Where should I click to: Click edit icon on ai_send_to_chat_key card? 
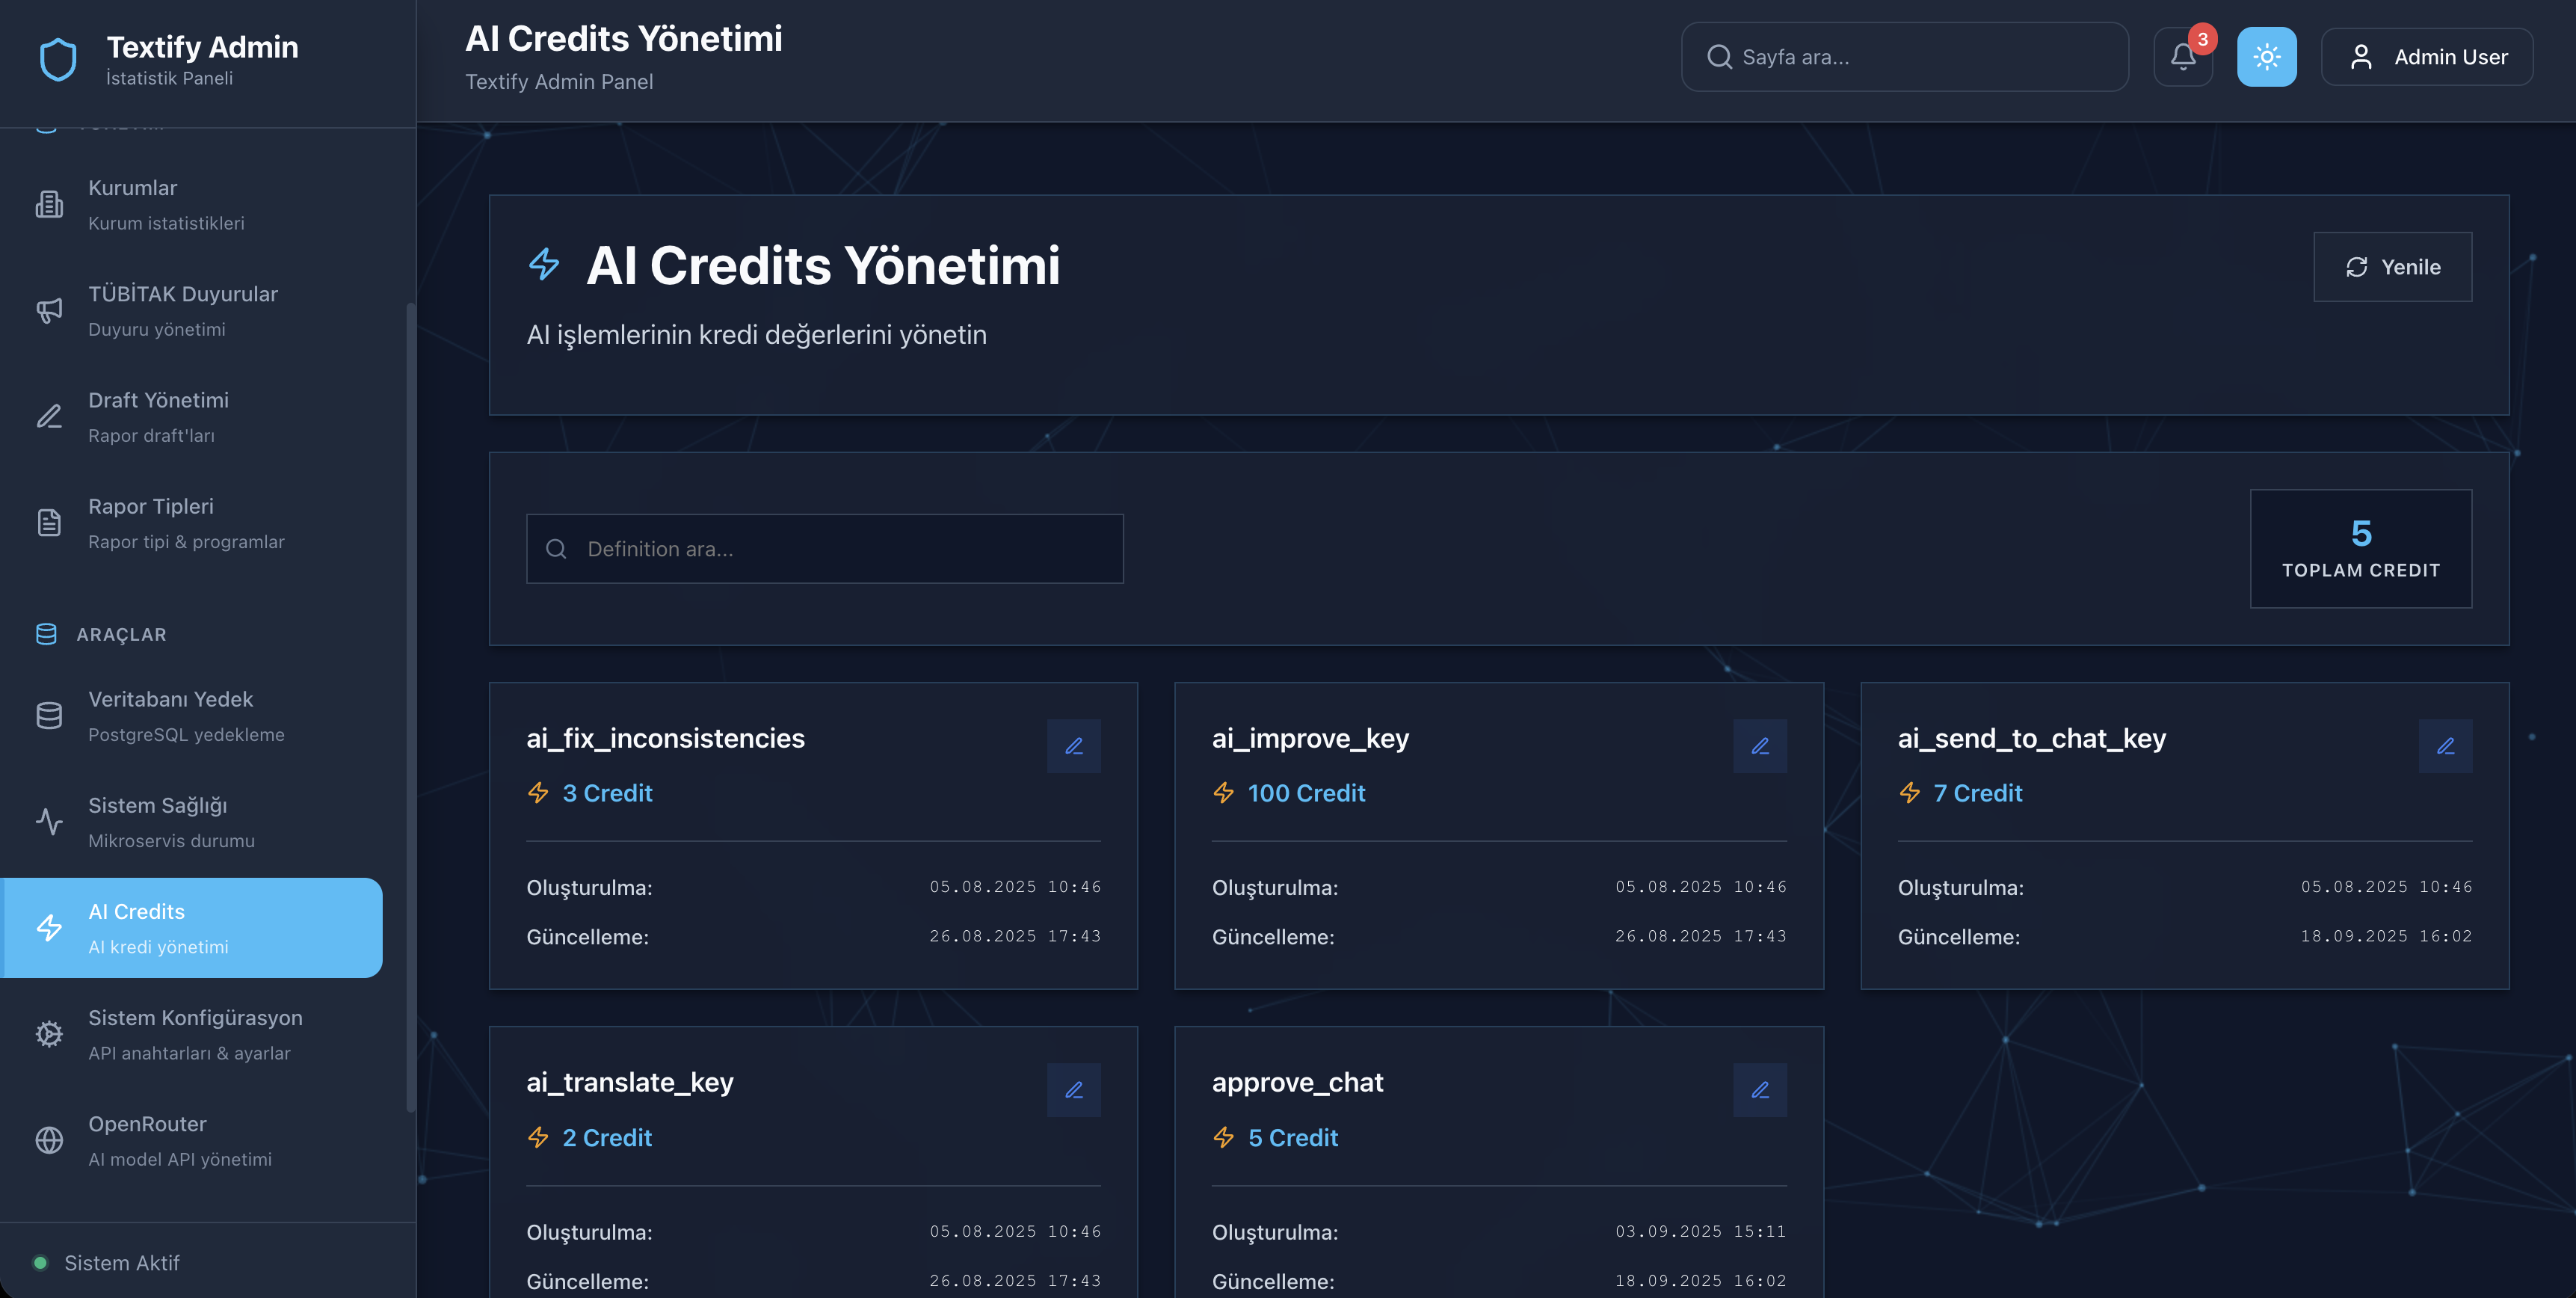pyautogui.click(x=2445, y=746)
